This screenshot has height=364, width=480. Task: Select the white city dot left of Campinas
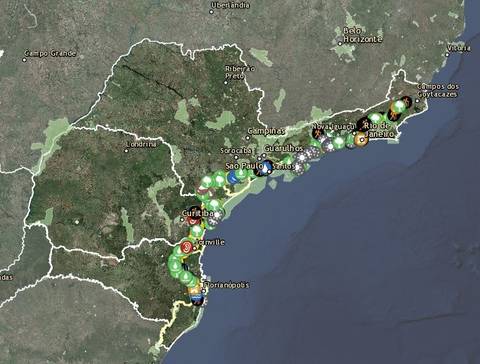(x=248, y=138)
